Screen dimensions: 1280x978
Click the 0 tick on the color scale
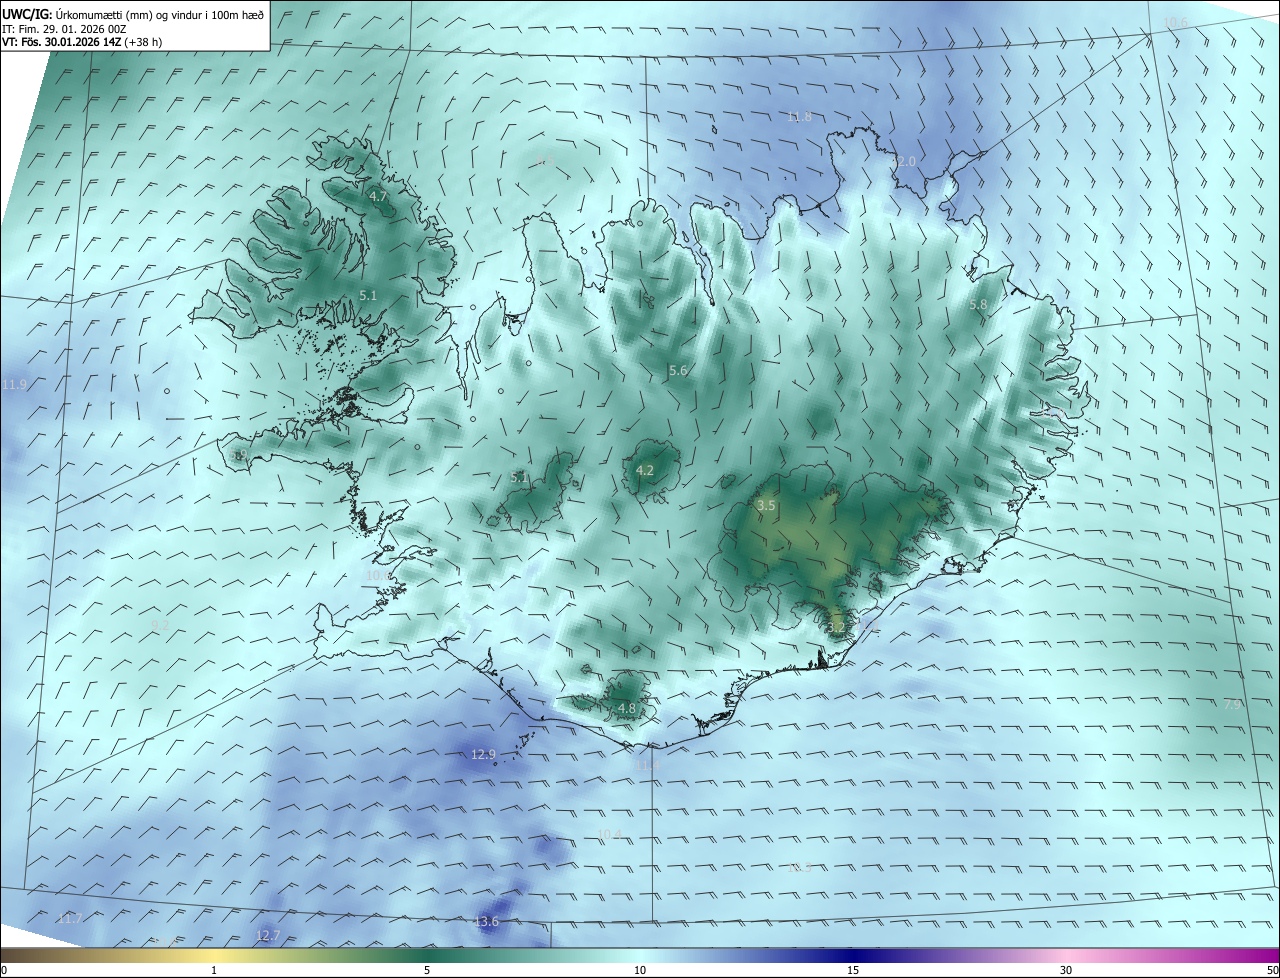pos(4,971)
